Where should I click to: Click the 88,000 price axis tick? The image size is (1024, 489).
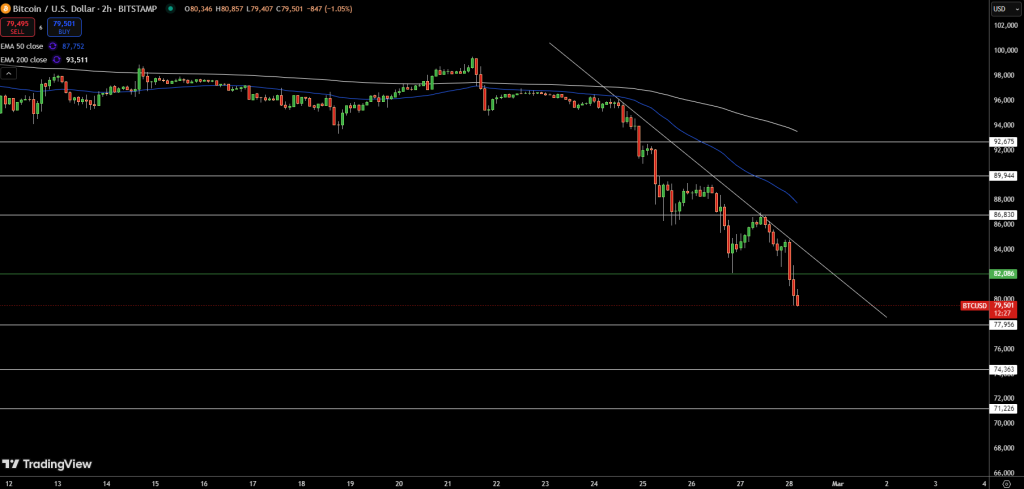click(x=1003, y=199)
